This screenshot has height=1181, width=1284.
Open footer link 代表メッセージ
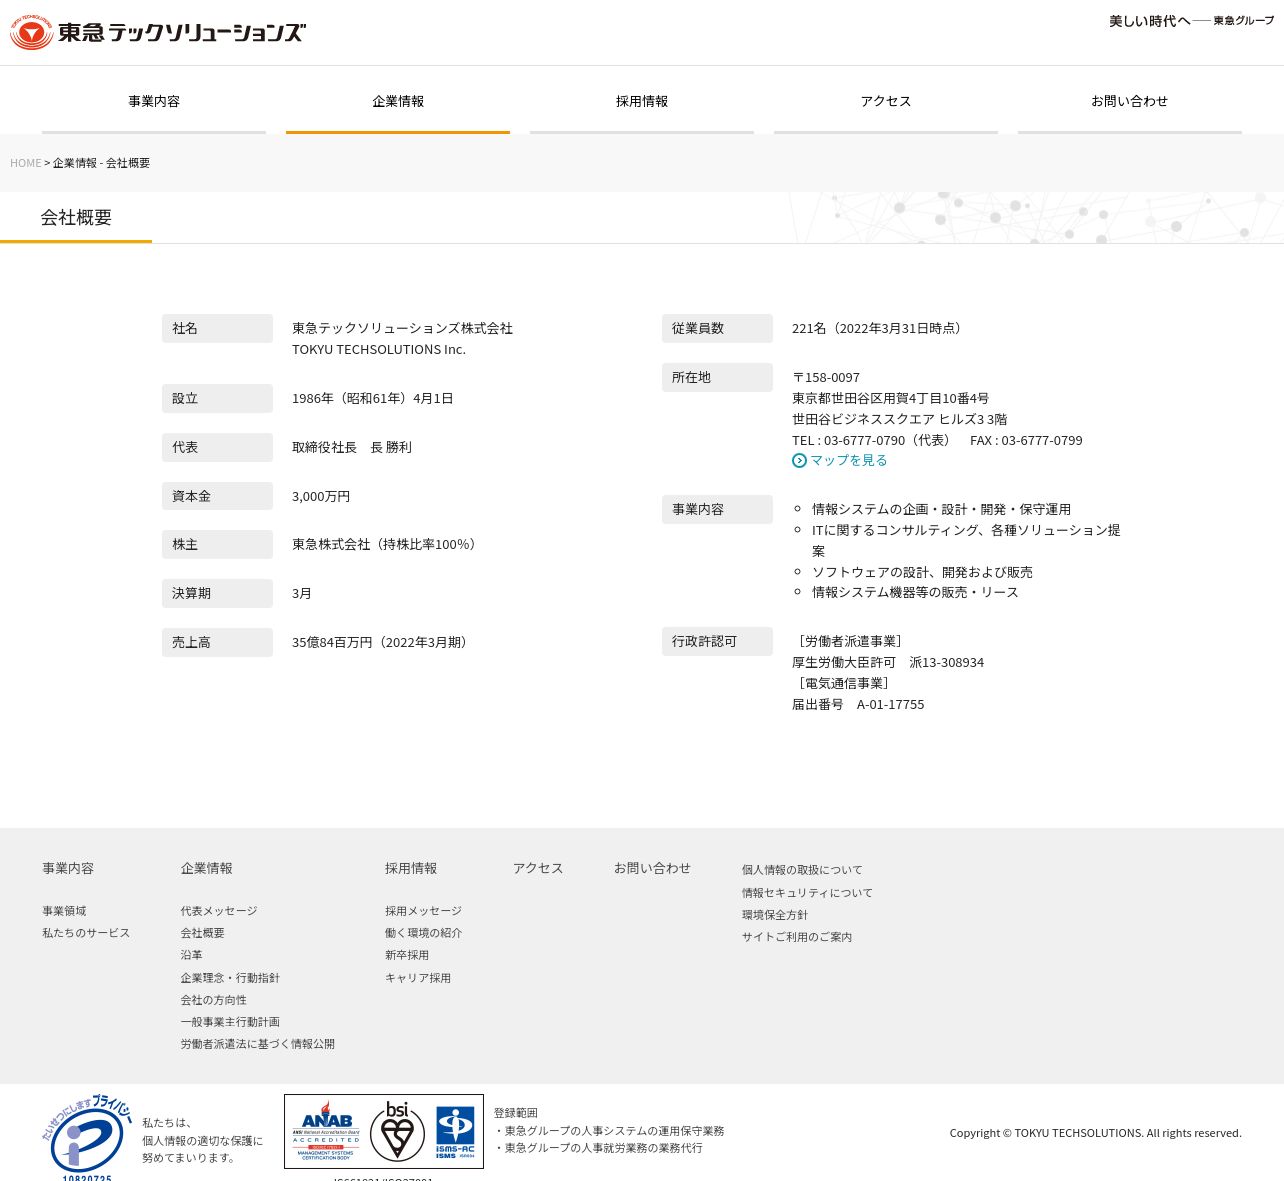click(219, 911)
